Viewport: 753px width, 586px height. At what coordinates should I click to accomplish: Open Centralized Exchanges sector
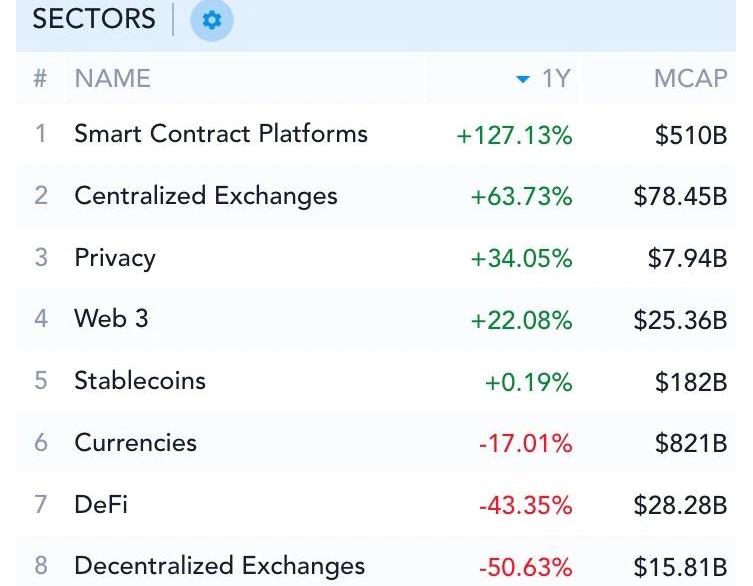click(x=205, y=196)
